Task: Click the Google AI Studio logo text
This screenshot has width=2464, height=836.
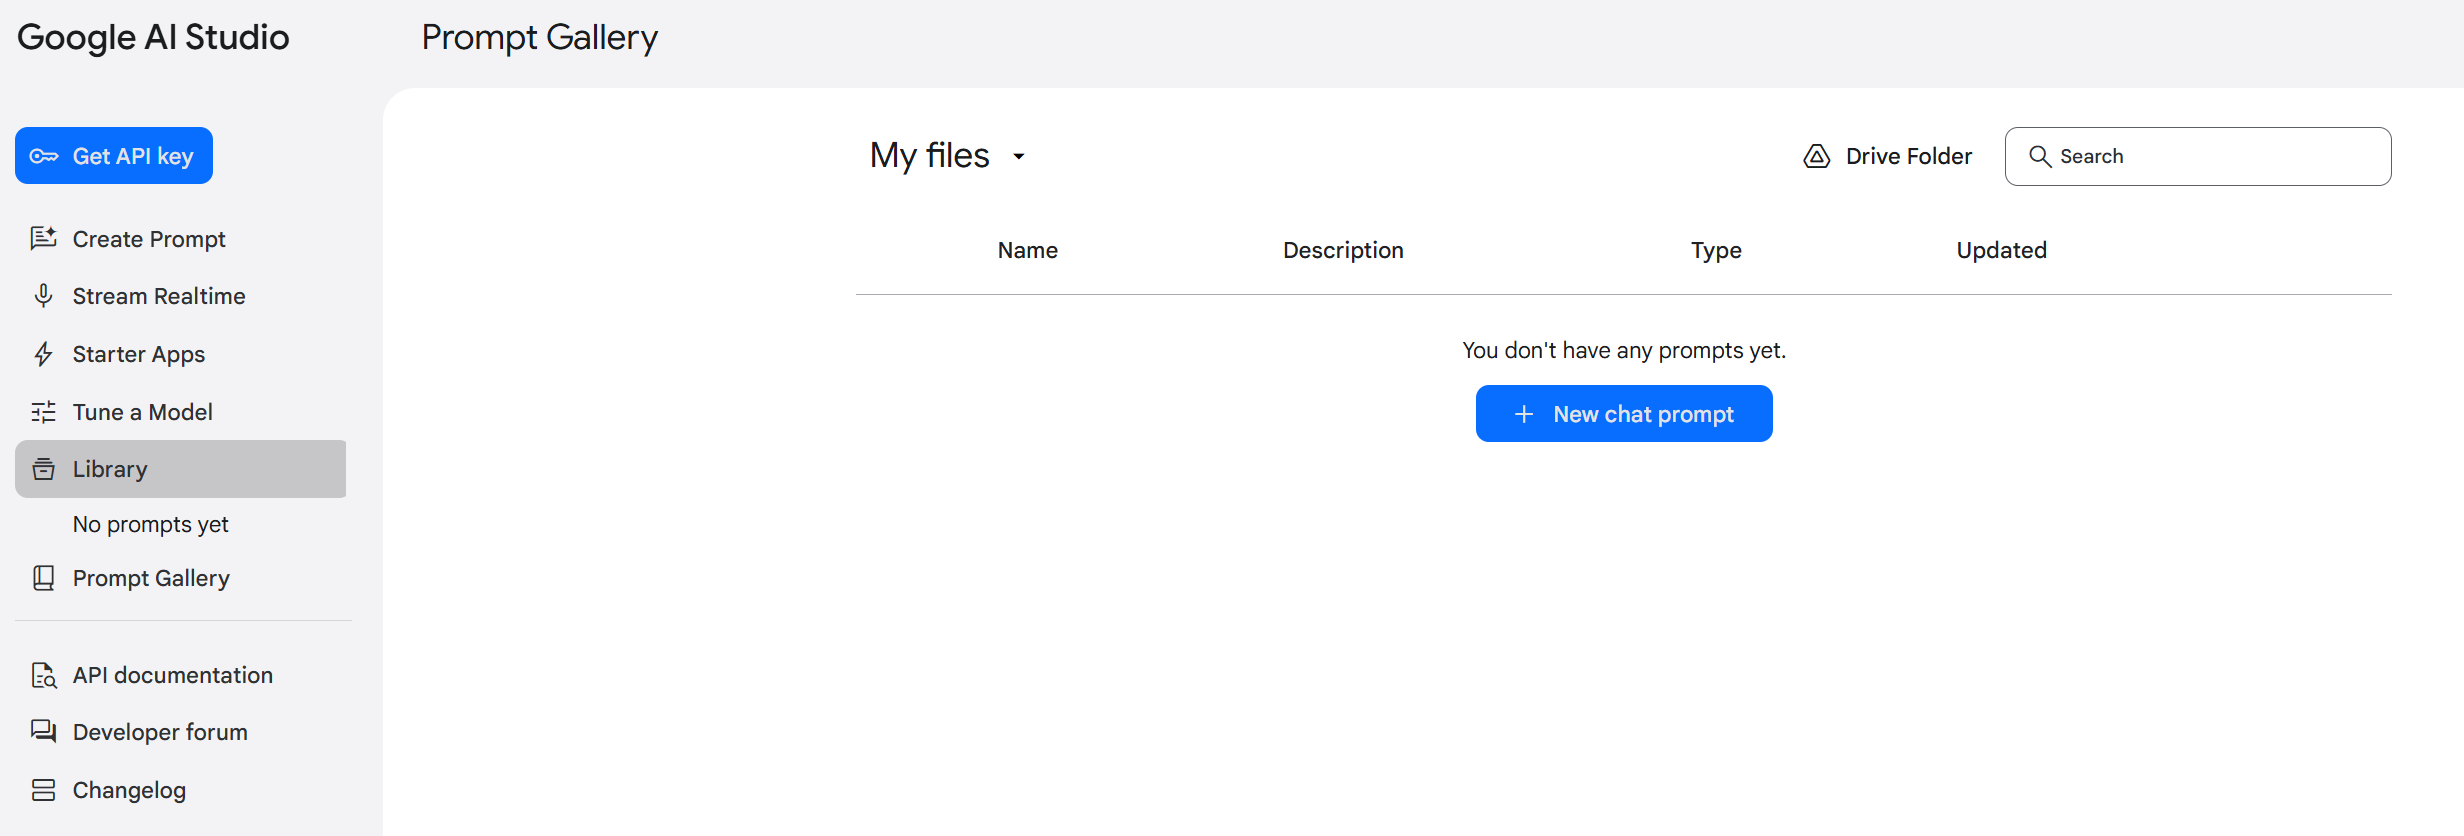Action: [153, 37]
